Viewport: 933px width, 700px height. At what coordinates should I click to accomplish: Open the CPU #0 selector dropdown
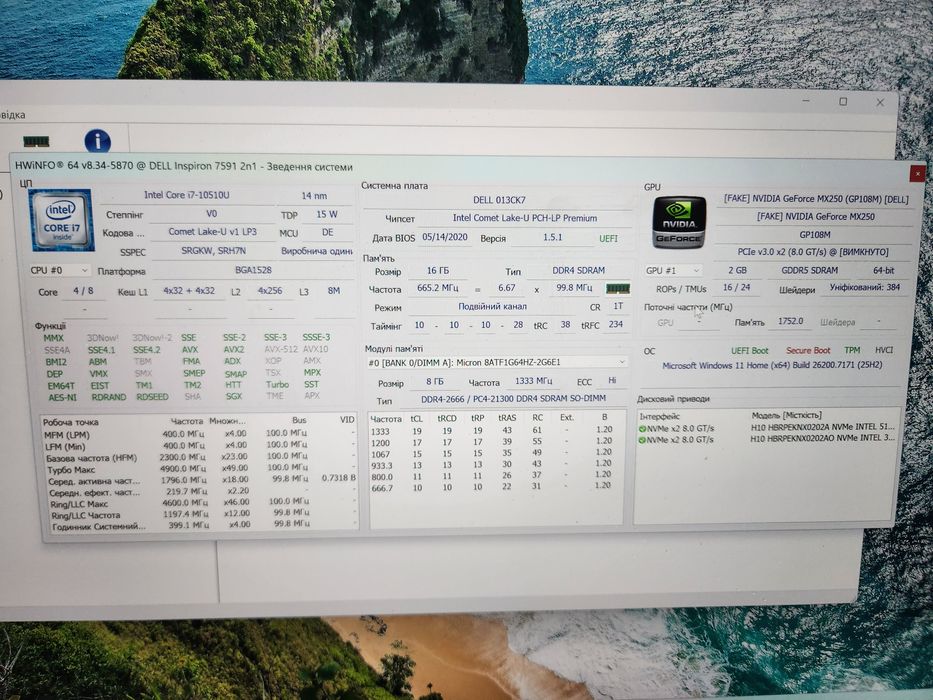60,270
